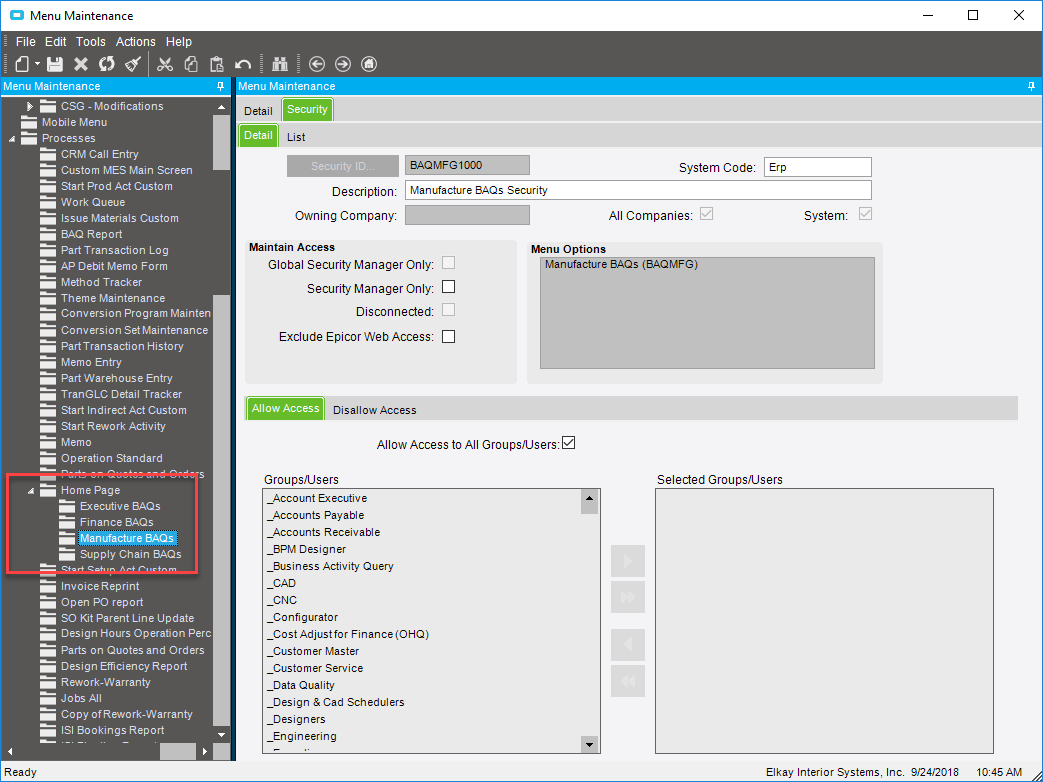The height and width of the screenshot is (782, 1043).
Task: Select Manufacture BAQs (BAQMFG) menu option
Action: click(x=621, y=264)
